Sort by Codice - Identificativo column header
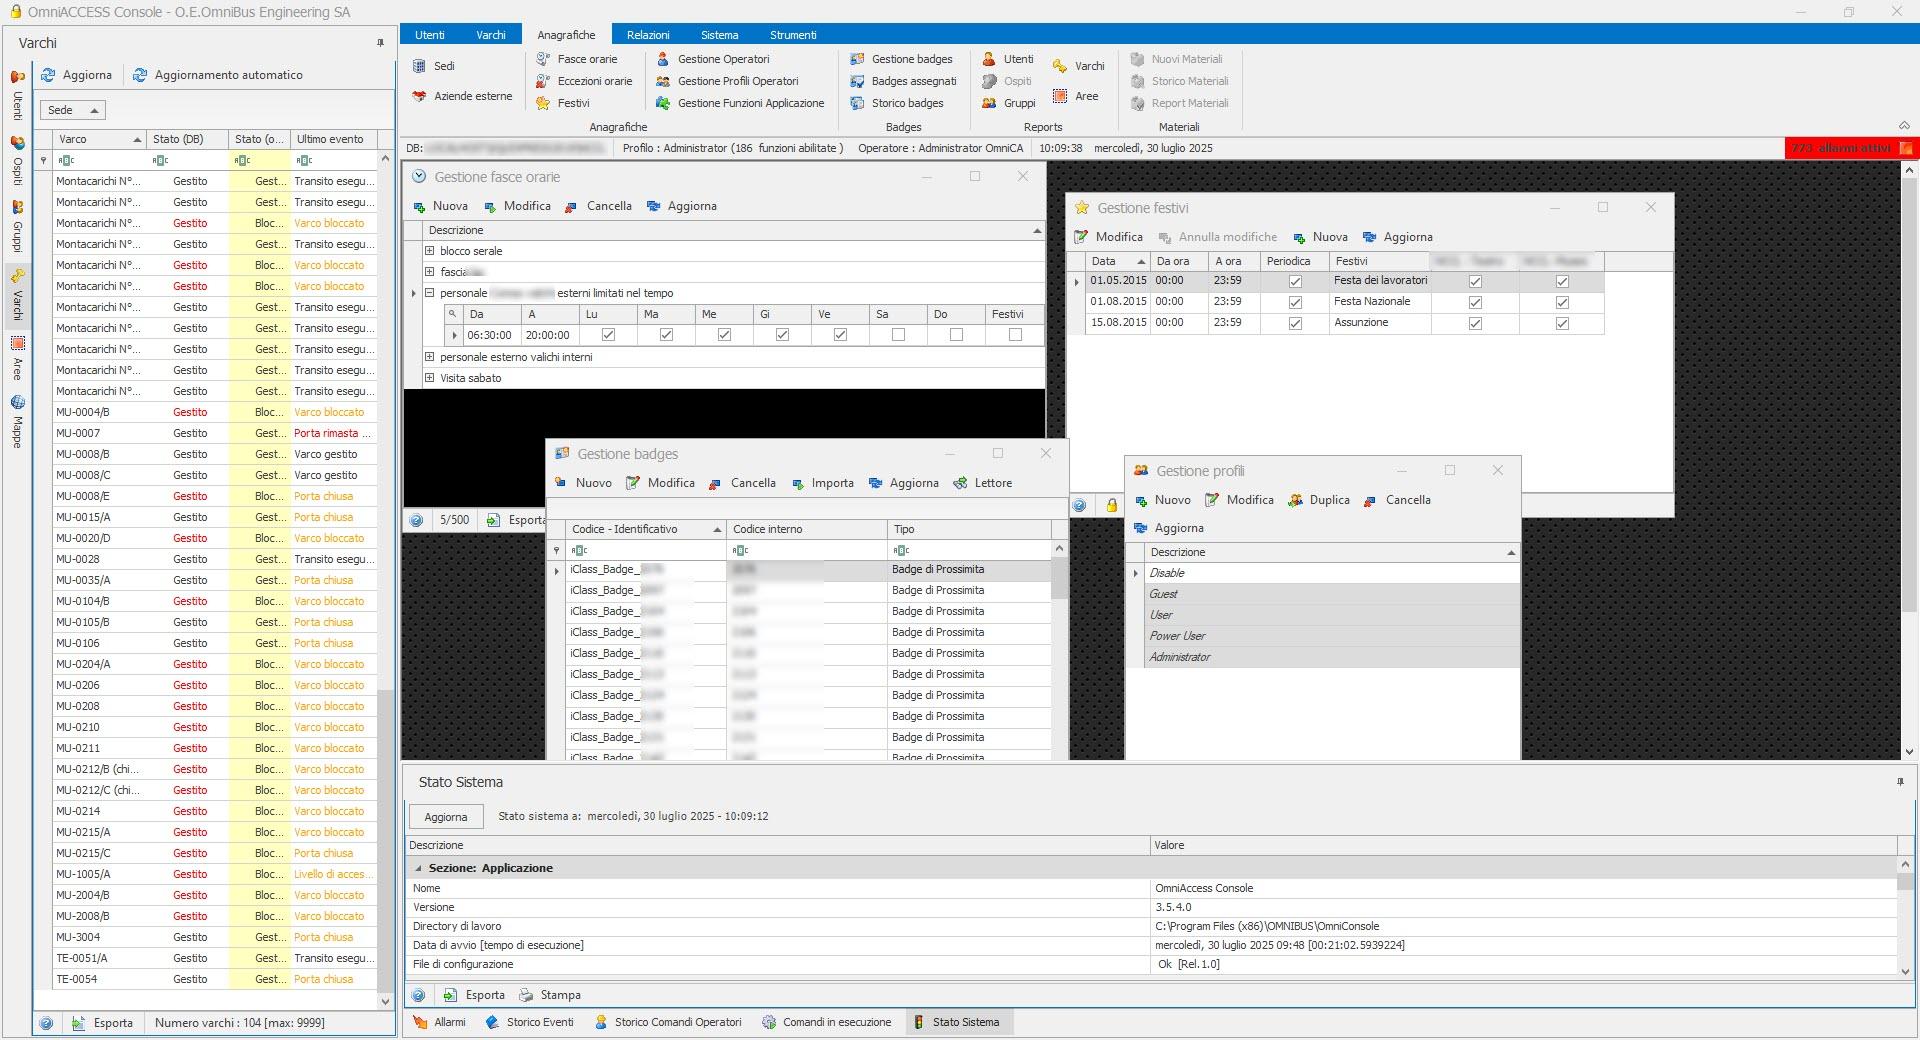 point(644,529)
